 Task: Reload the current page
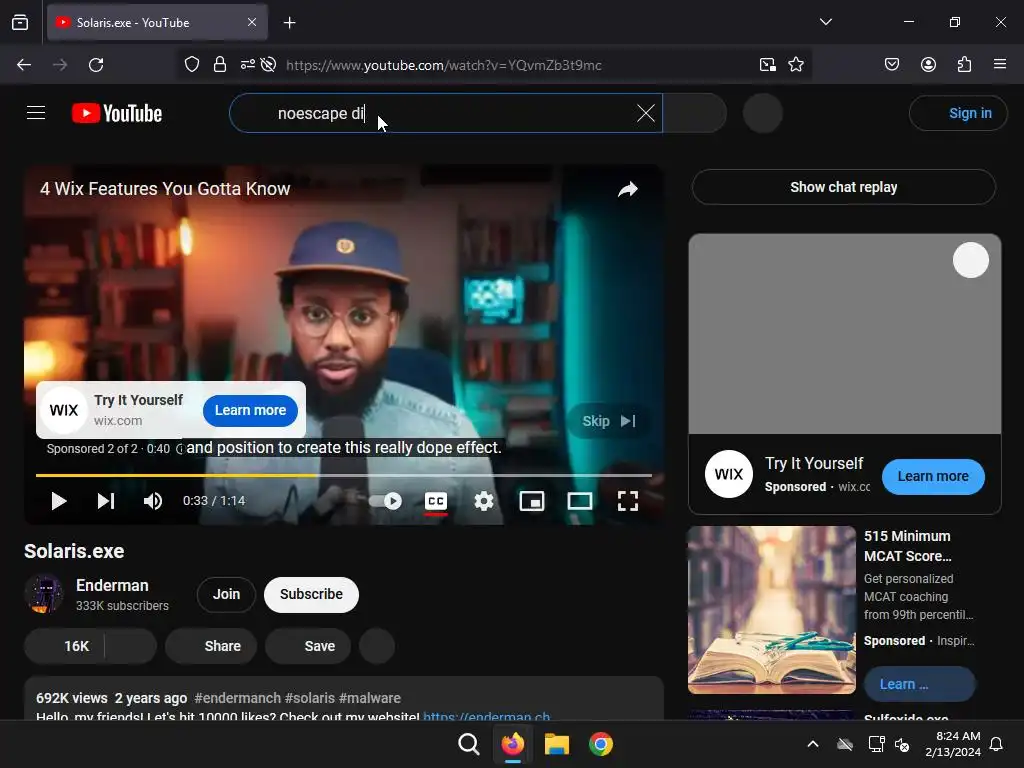pos(96,65)
